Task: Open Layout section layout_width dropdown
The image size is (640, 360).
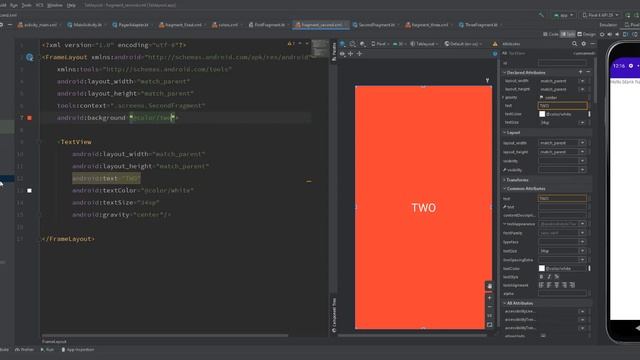Action: pyautogui.click(x=582, y=143)
